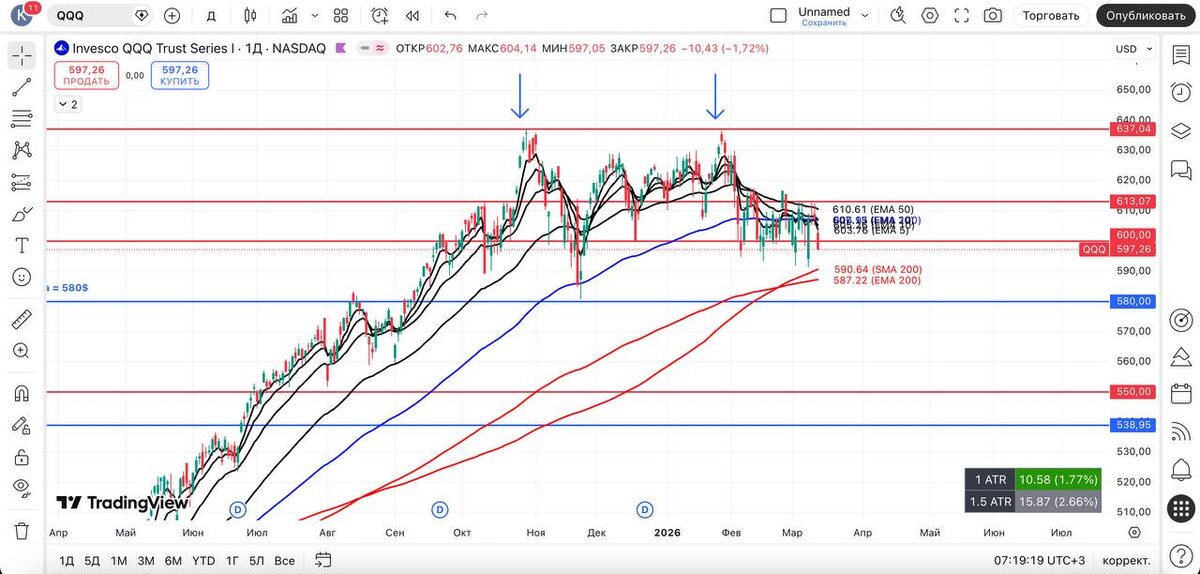Select the trend line drawing tool
Image resolution: width=1200 pixels, height=574 pixels.
point(22,87)
